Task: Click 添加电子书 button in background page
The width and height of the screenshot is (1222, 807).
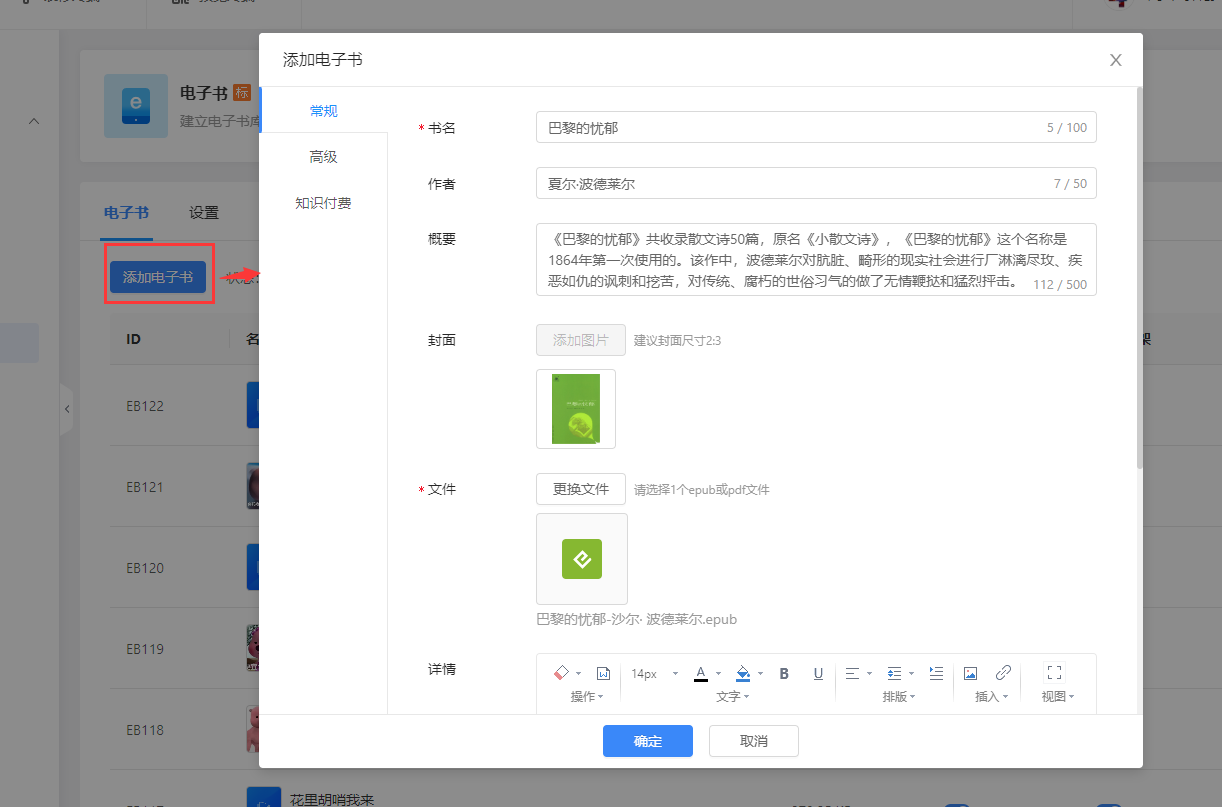Action: 158,277
